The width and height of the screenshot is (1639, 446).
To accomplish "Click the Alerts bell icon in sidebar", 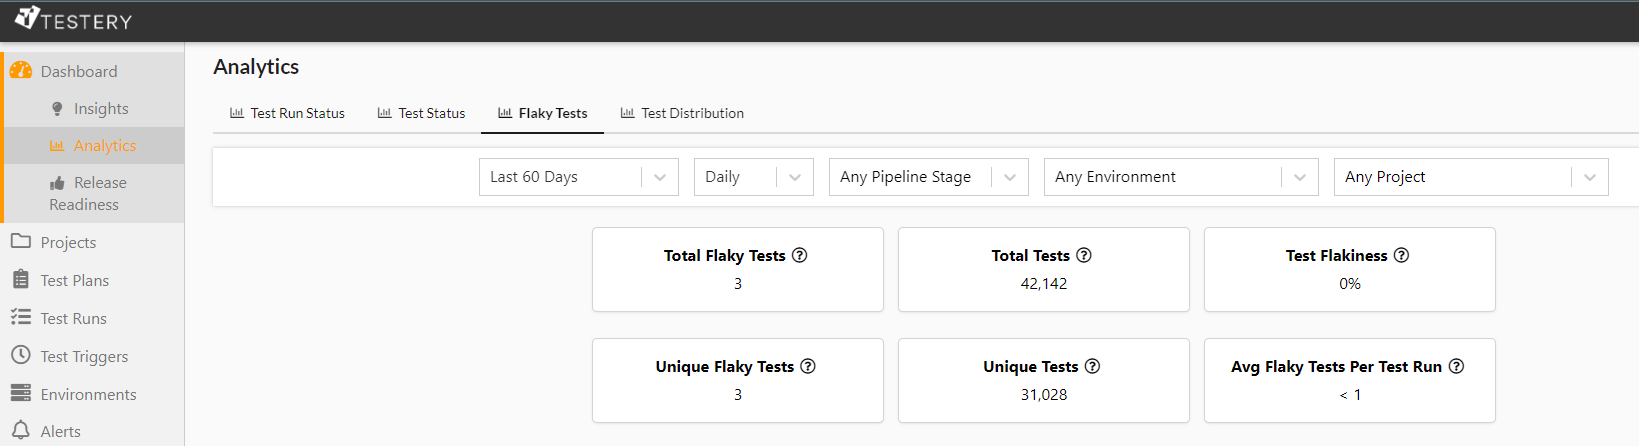I will (20, 430).
